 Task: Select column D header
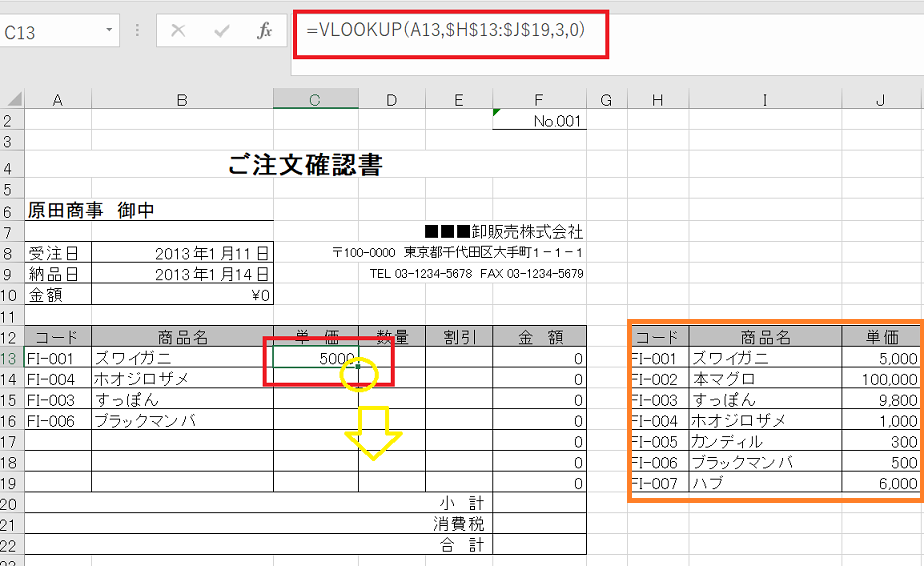point(391,100)
